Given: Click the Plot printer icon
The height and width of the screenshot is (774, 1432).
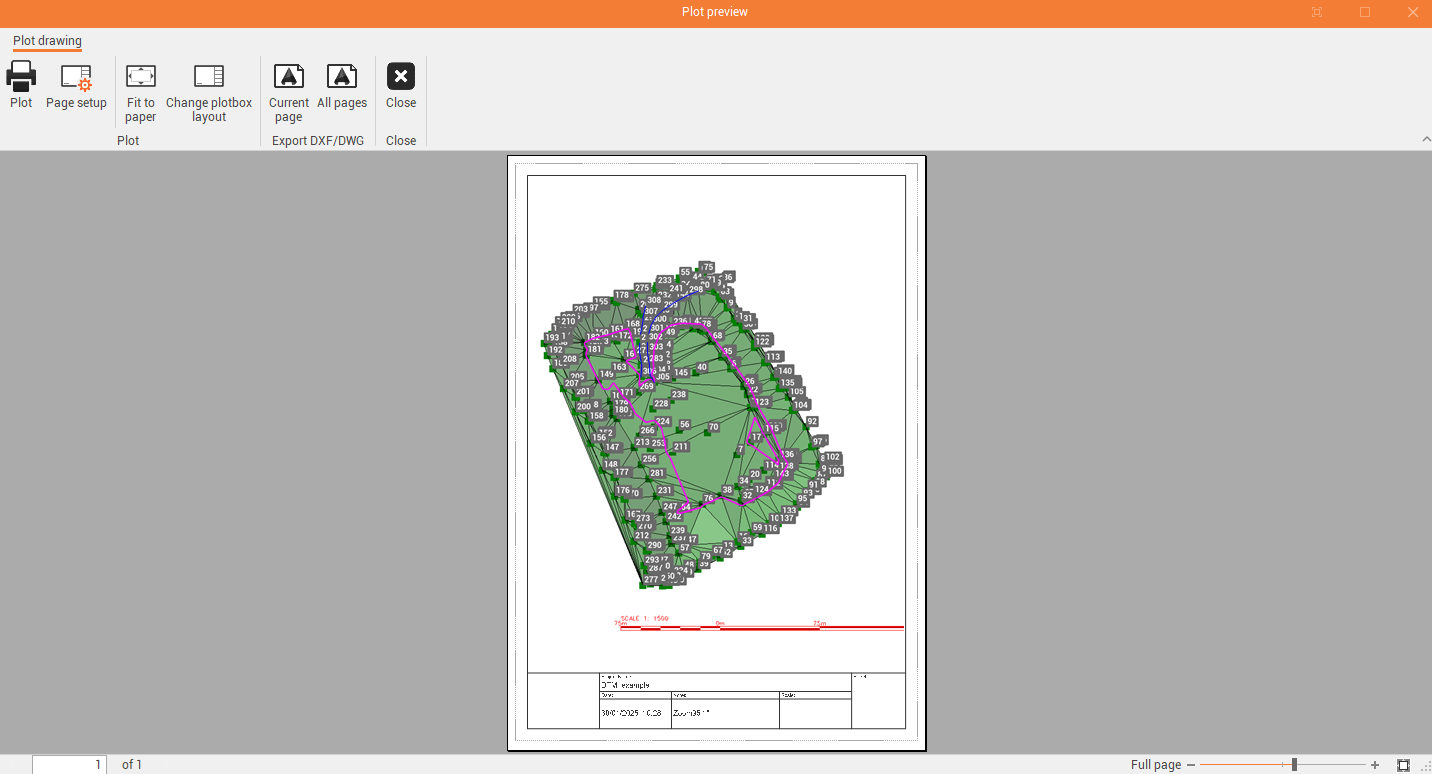Looking at the screenshot, I should pyautogui.click(x=21, y=77).
